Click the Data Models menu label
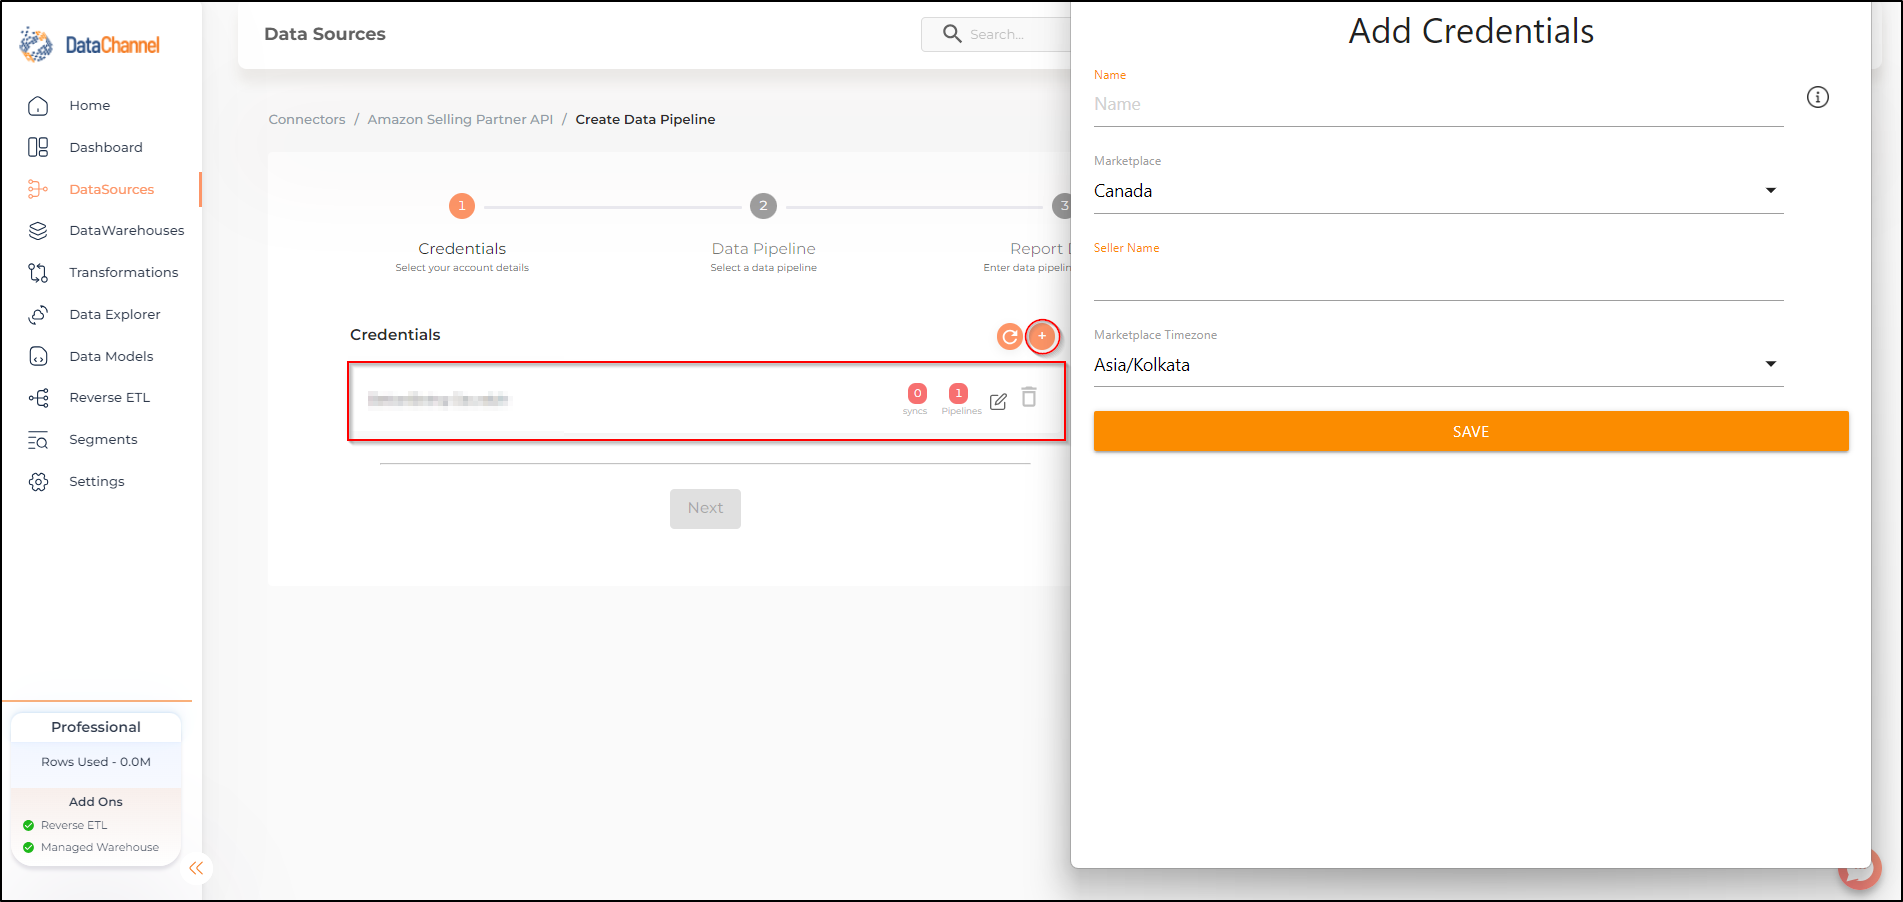 click(111, 357)
